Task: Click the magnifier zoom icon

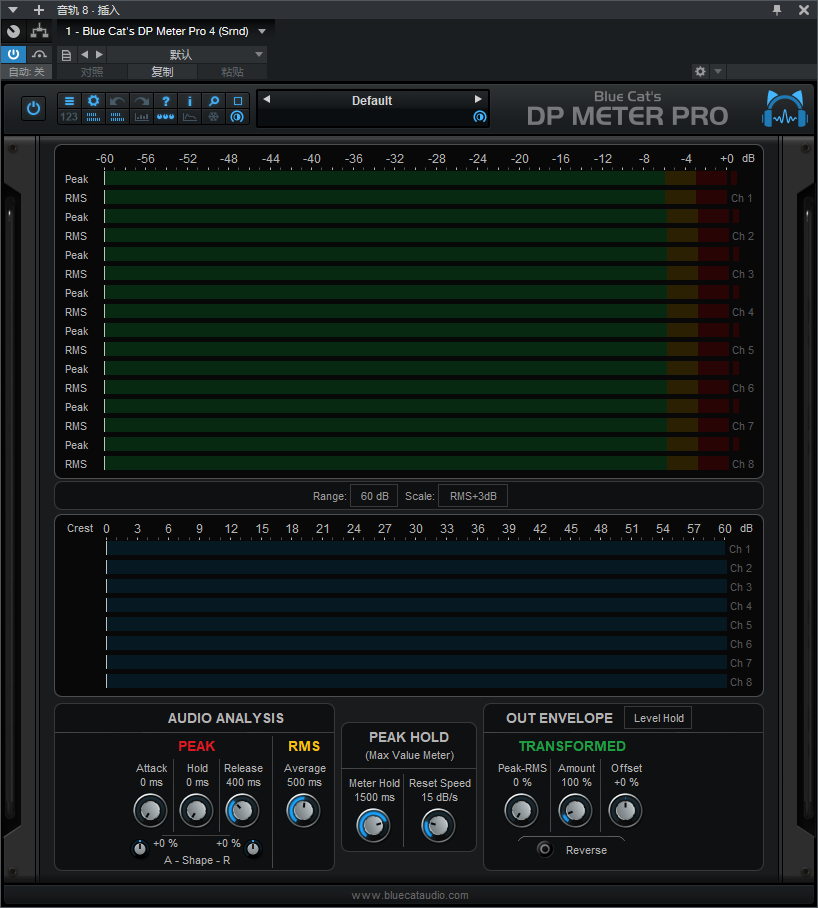Action: (214, 101)
